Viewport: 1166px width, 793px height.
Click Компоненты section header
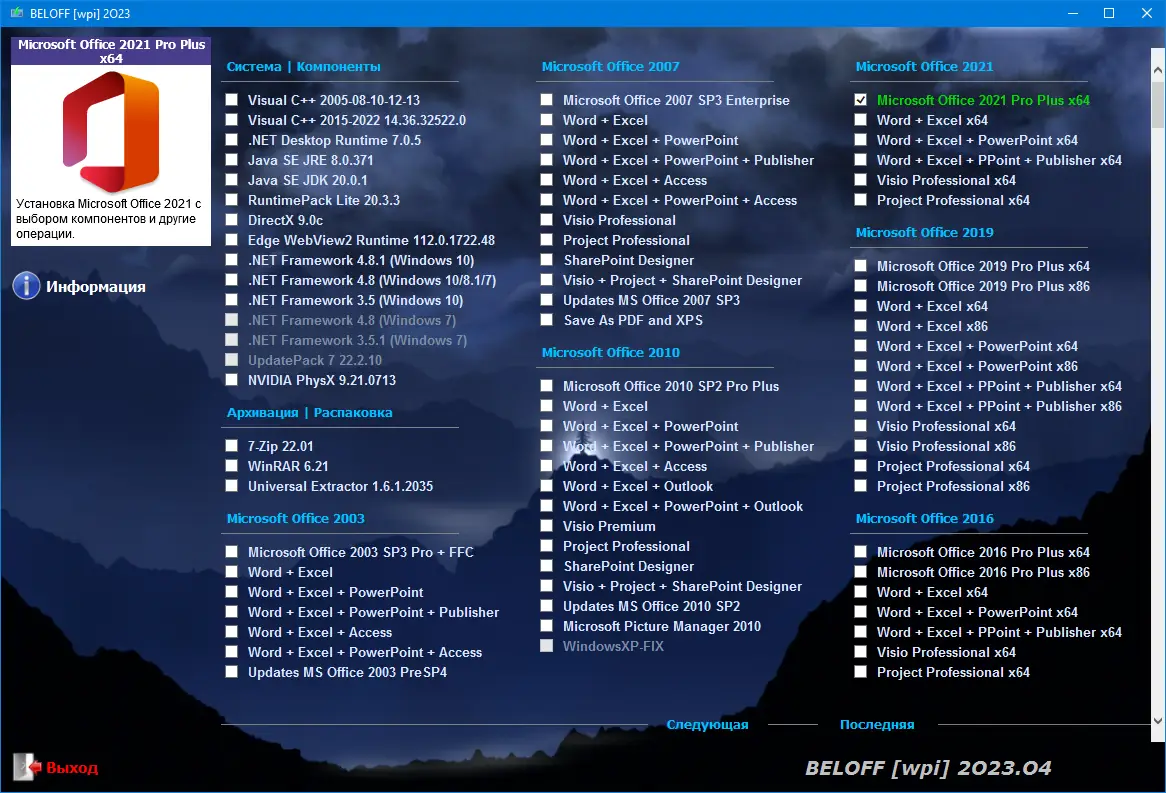click(x=338, y=66)
